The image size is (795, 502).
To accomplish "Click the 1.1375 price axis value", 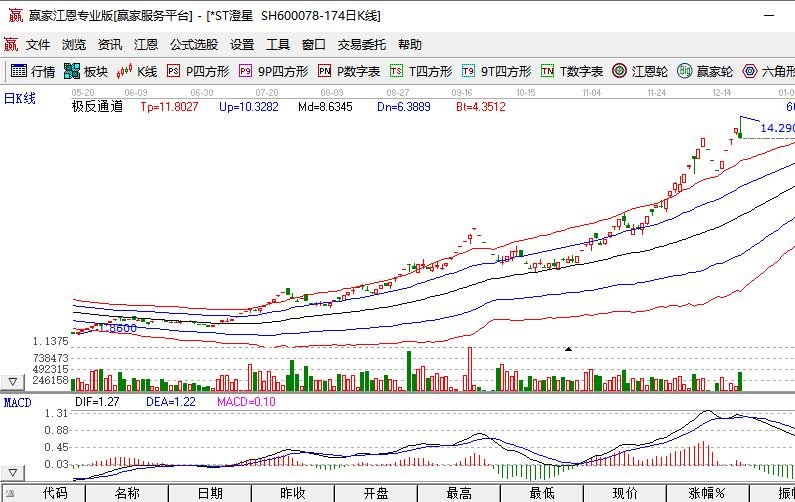I will [50, 341].
